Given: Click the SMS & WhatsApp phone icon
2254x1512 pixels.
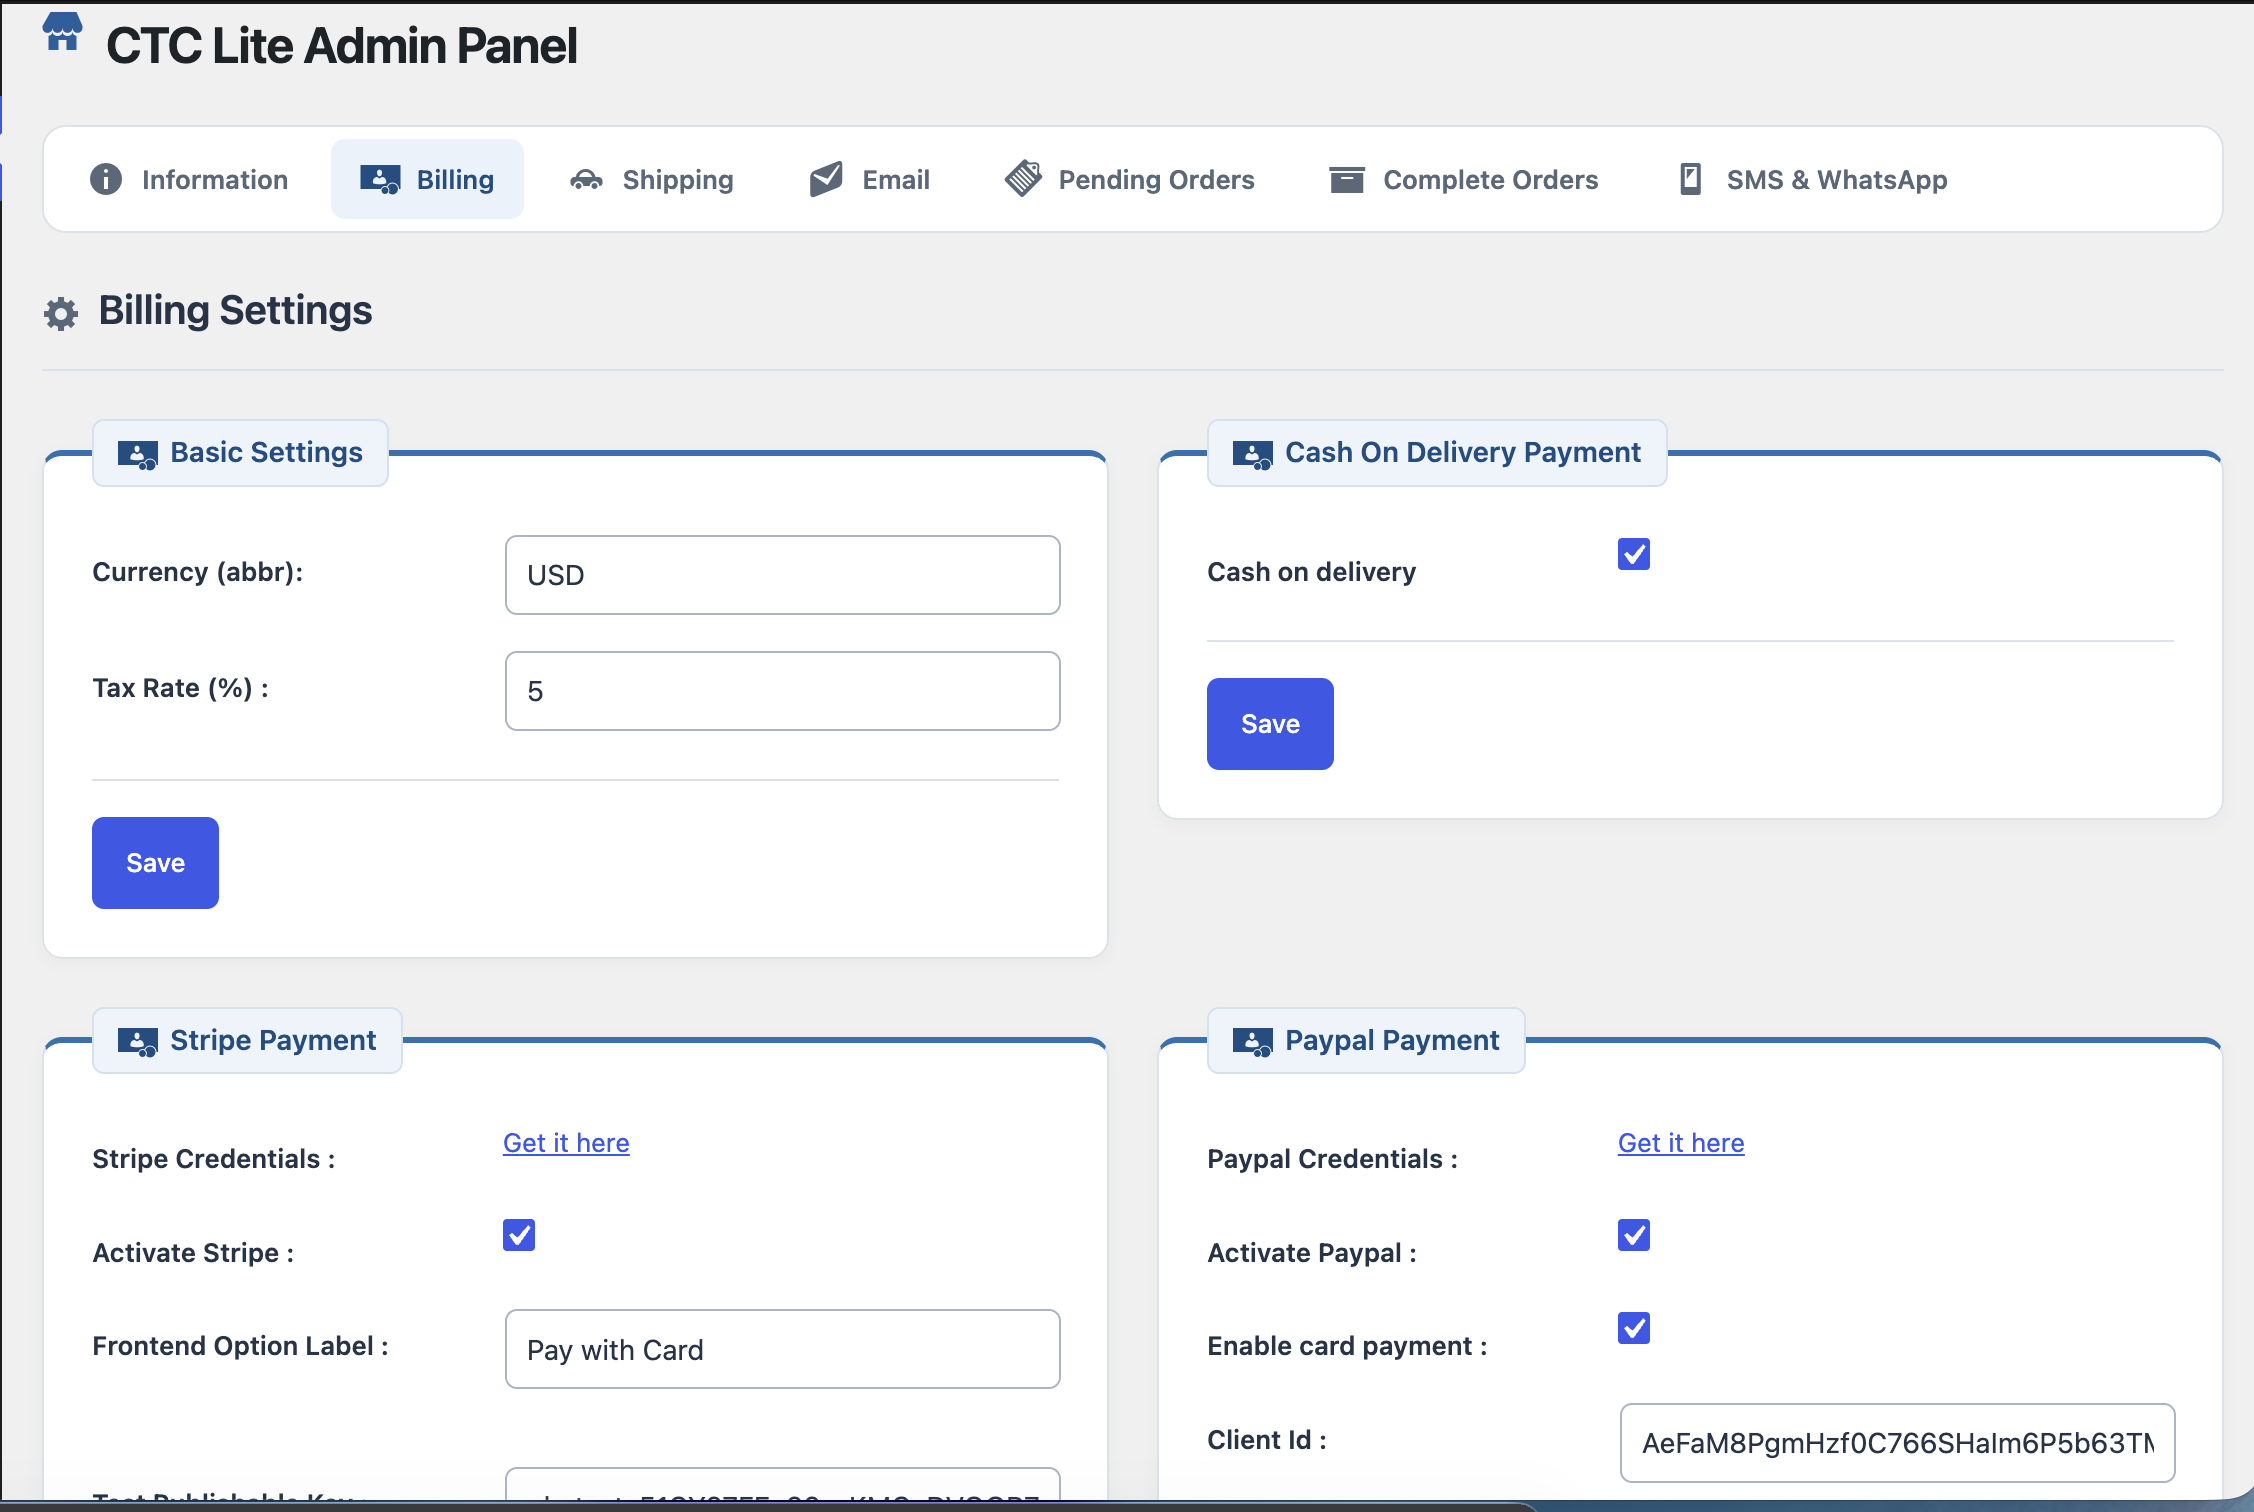Looking at the screenshot, I should (1691, 179).
